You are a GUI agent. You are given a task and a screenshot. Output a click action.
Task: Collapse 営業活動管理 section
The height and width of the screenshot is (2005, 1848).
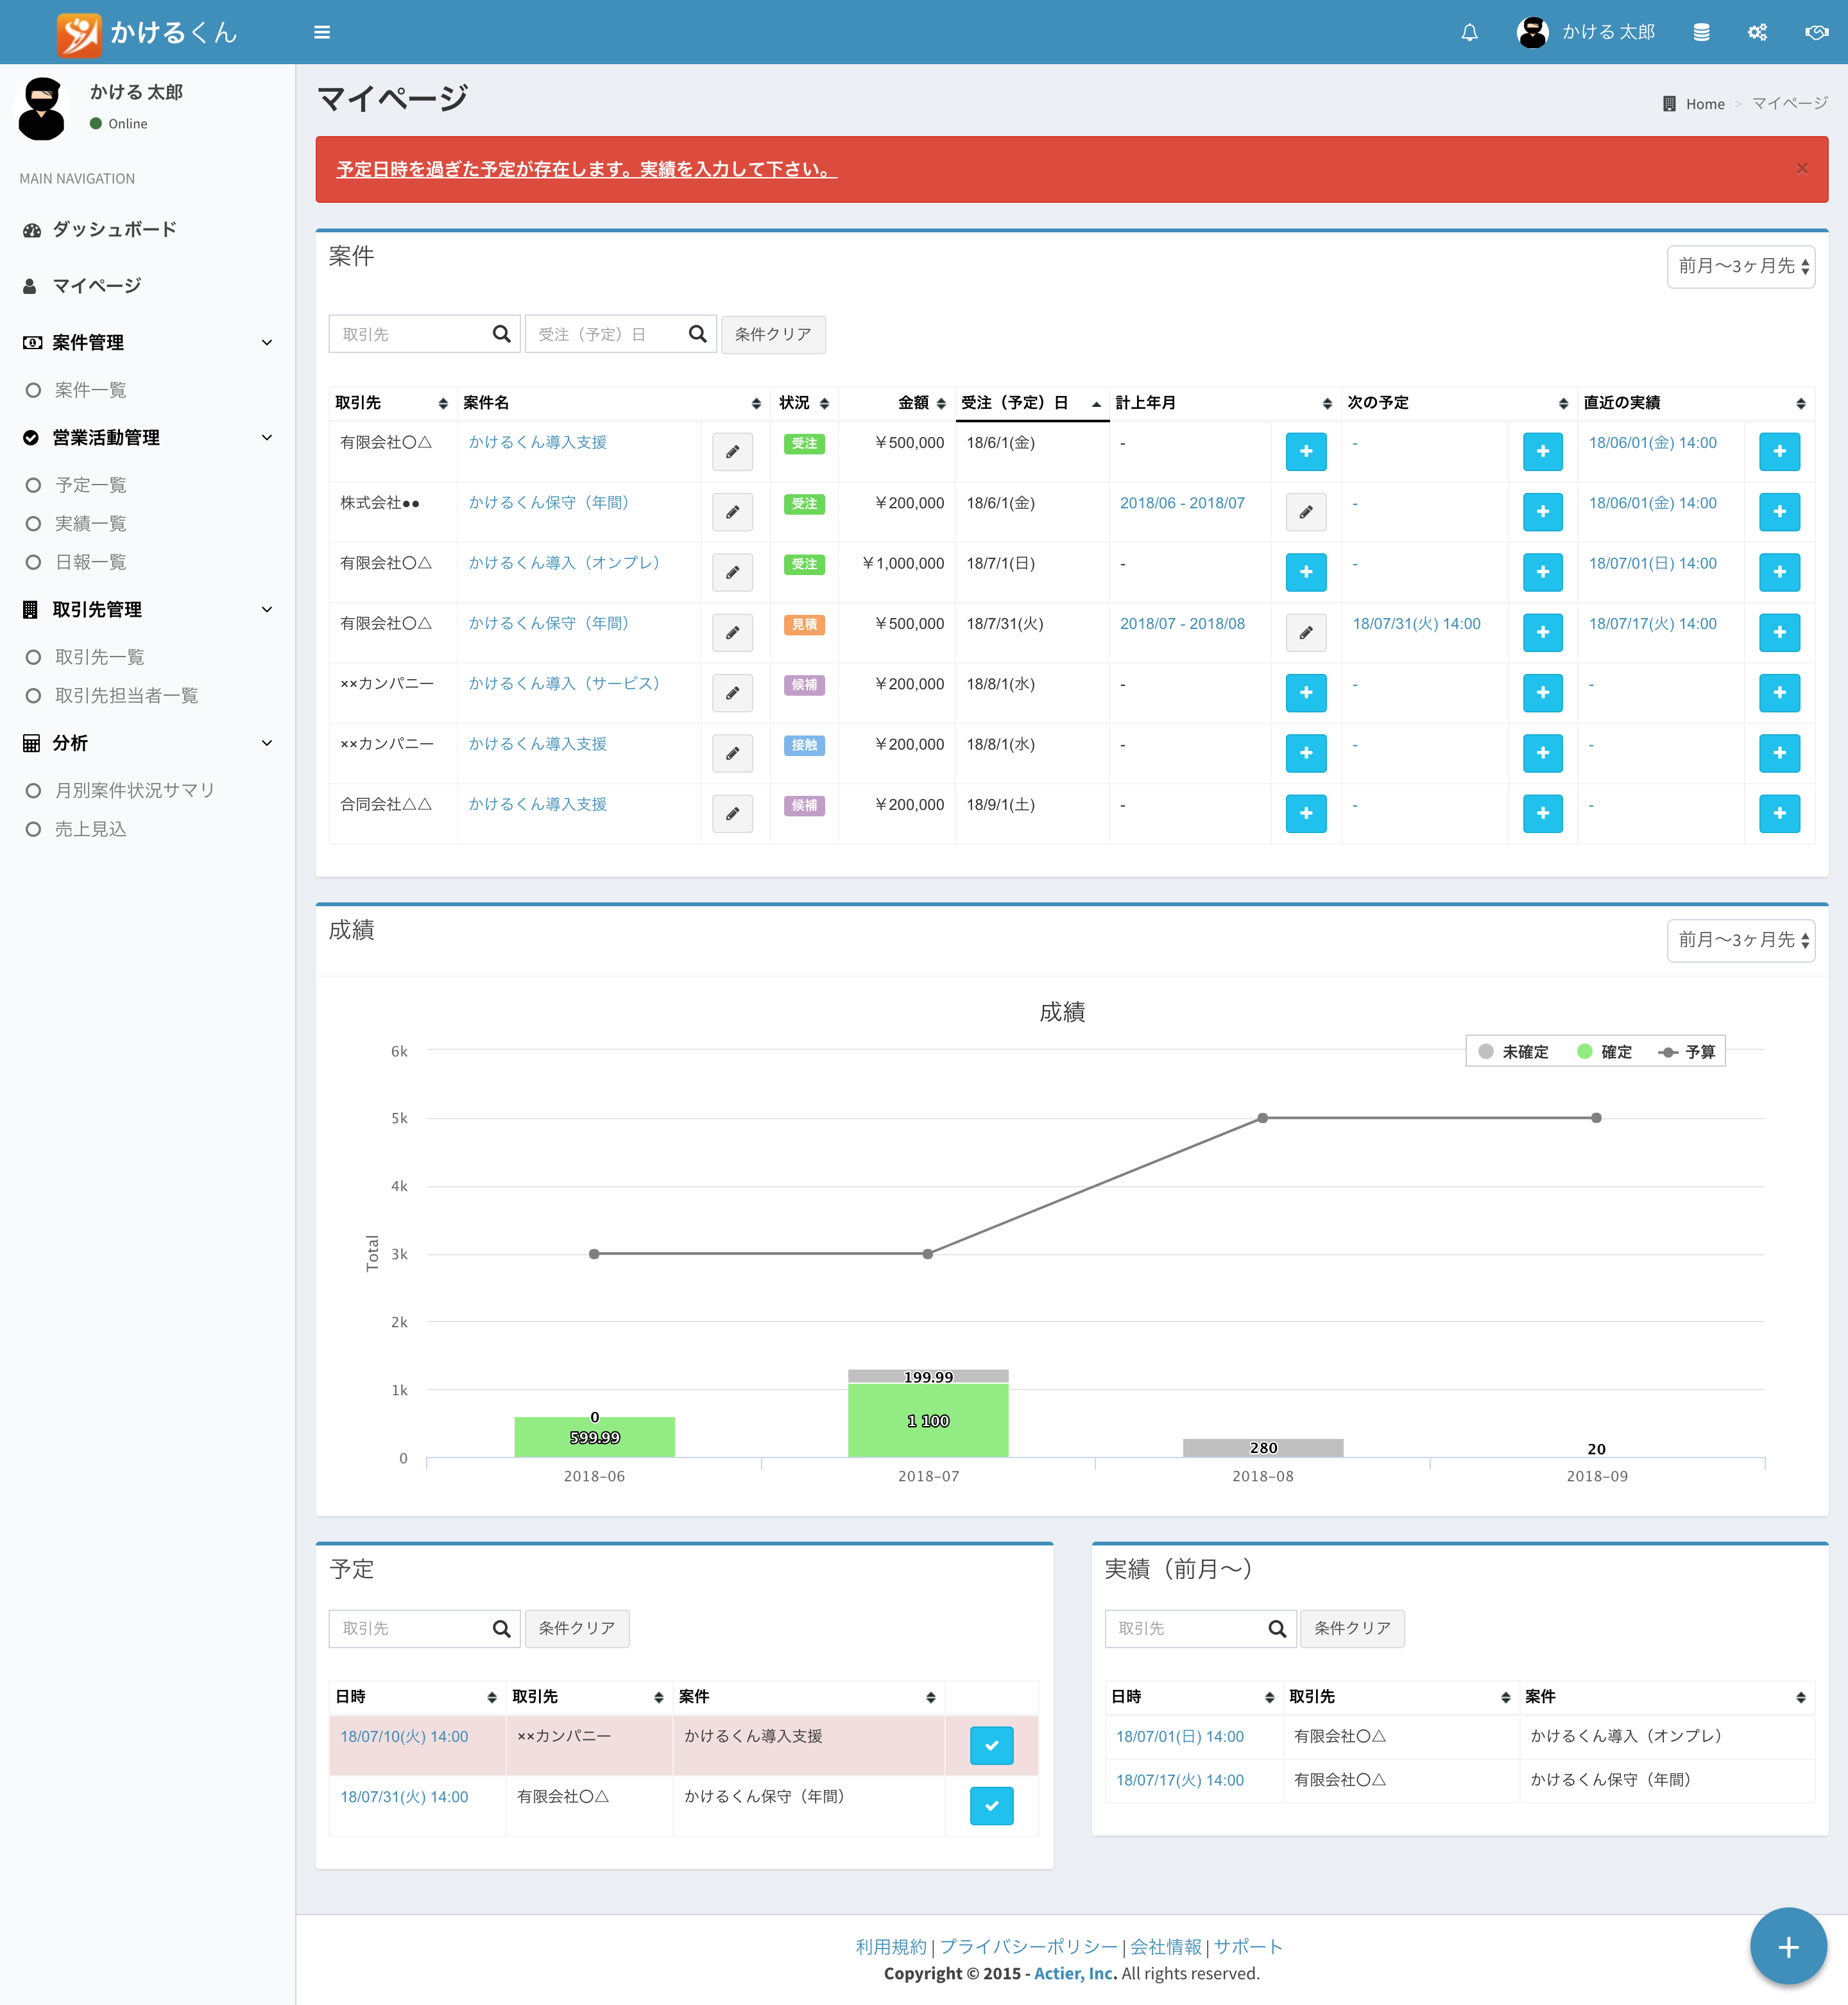[x=147, y=437]
